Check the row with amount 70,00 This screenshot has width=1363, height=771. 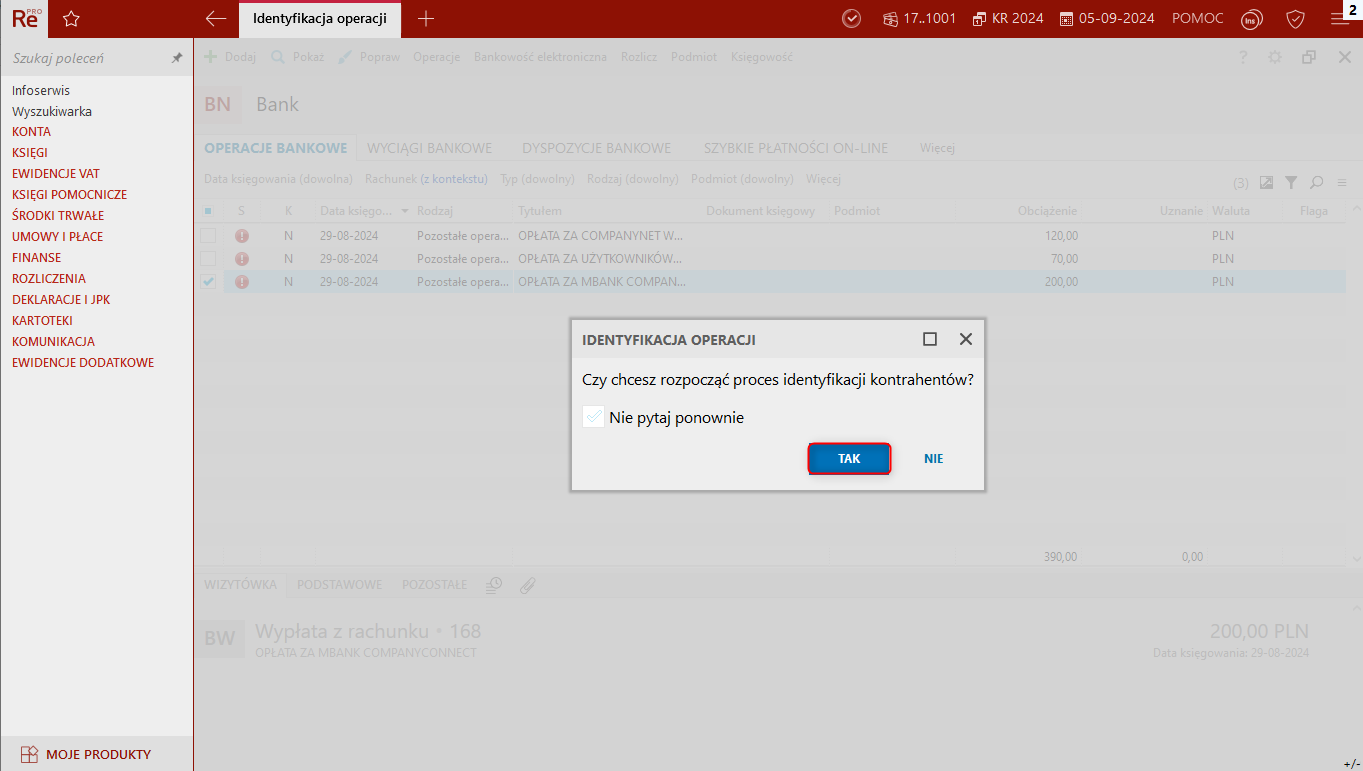pos(208,259)
